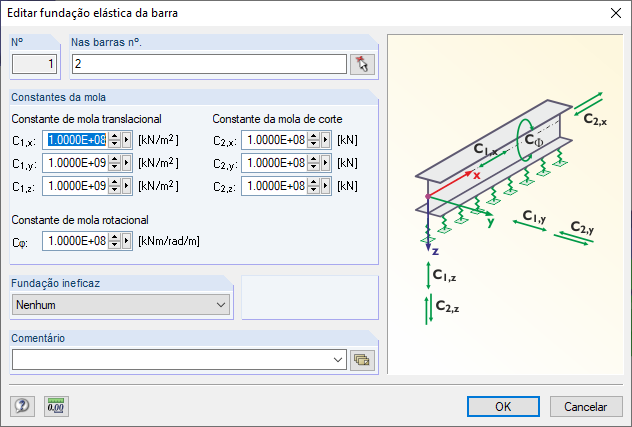Open the comment library icon
The image size is (632, 427).
pyautogui.click(x=361, y=359)
